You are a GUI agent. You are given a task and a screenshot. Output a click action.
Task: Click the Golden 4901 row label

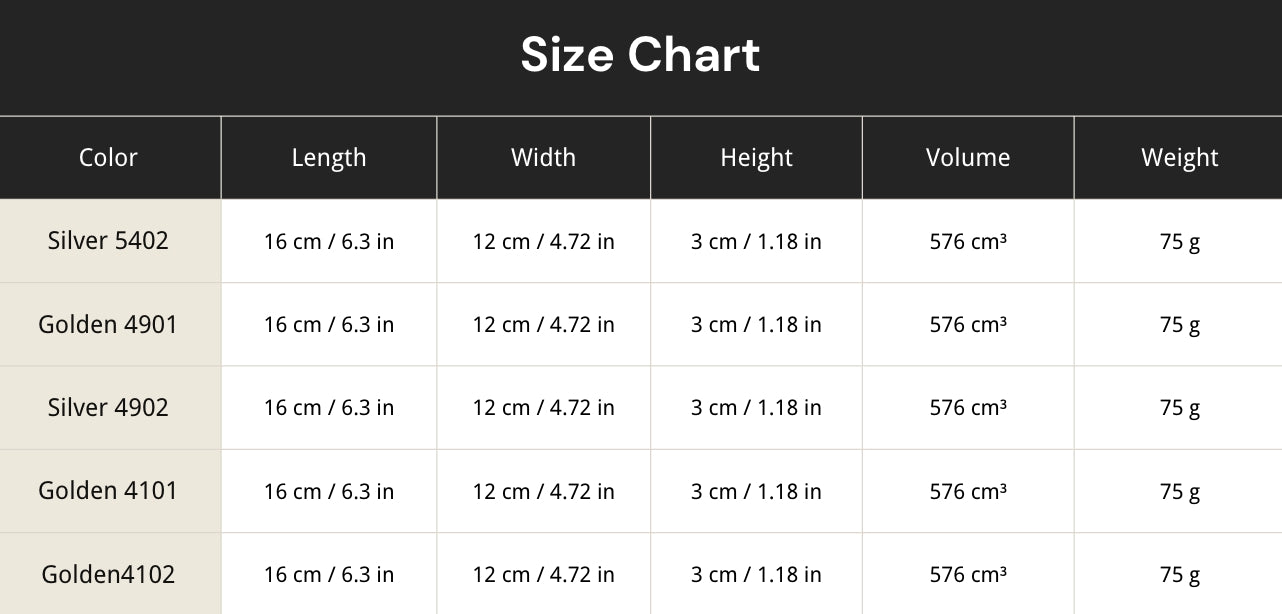[x=108, y=324]
